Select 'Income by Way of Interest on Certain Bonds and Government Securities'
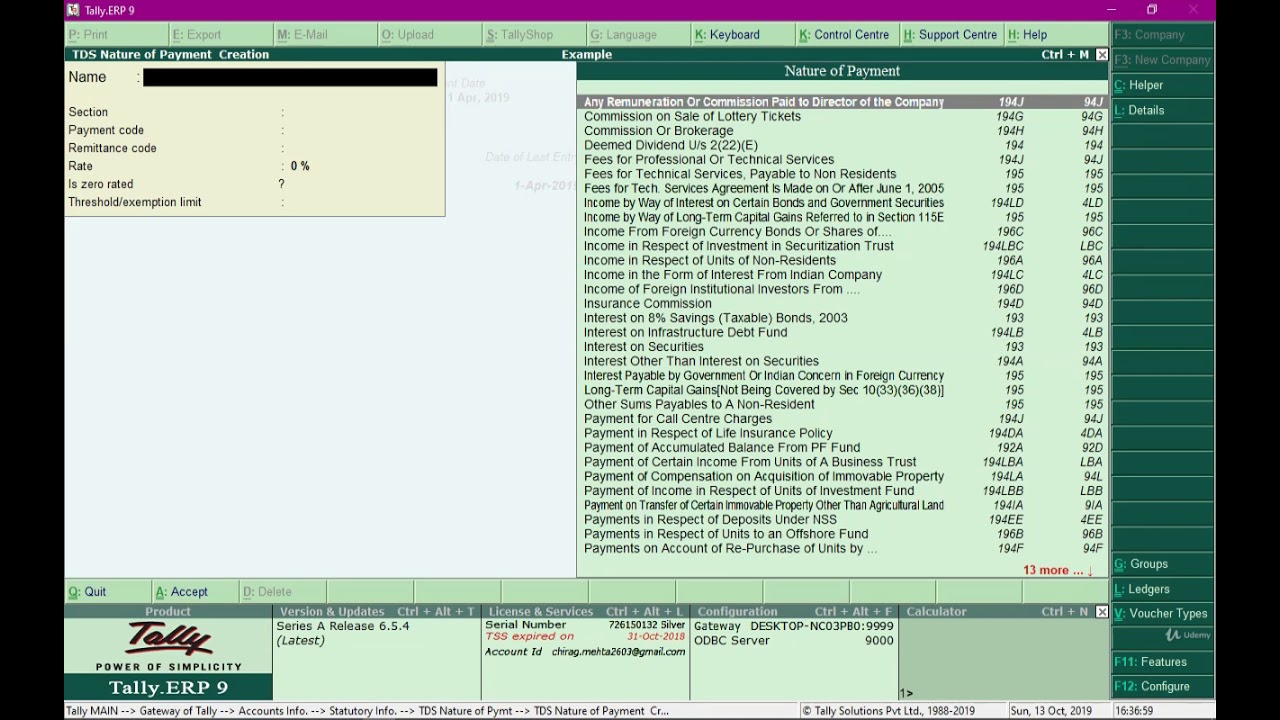 coord(843,203)
